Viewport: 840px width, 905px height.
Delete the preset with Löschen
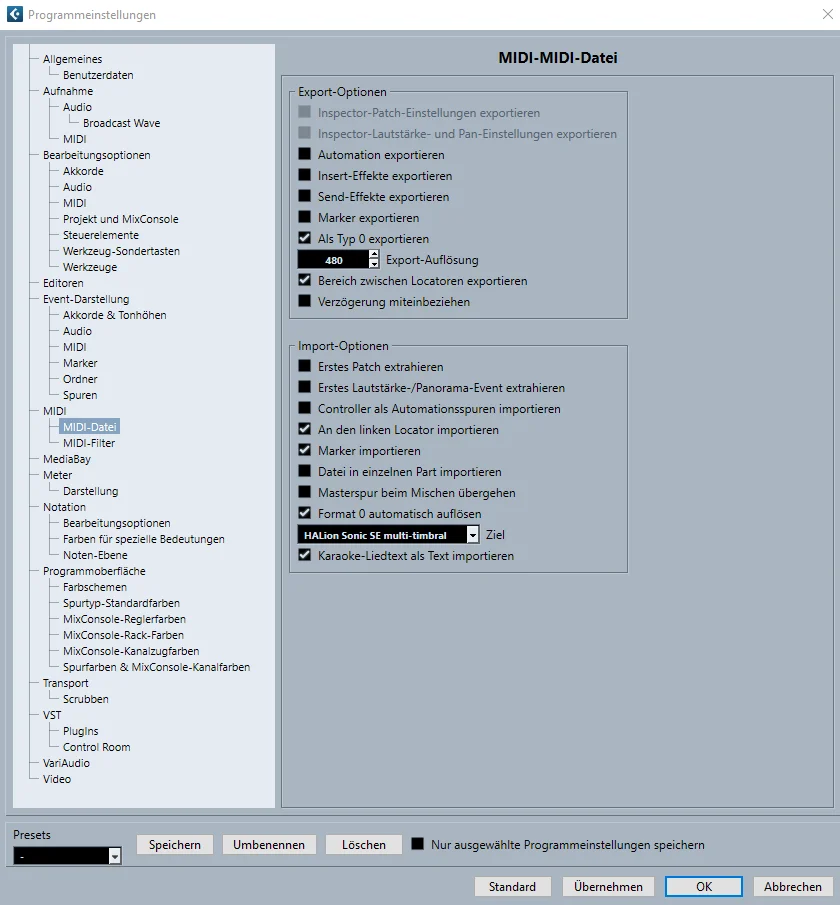click(364, 844)
